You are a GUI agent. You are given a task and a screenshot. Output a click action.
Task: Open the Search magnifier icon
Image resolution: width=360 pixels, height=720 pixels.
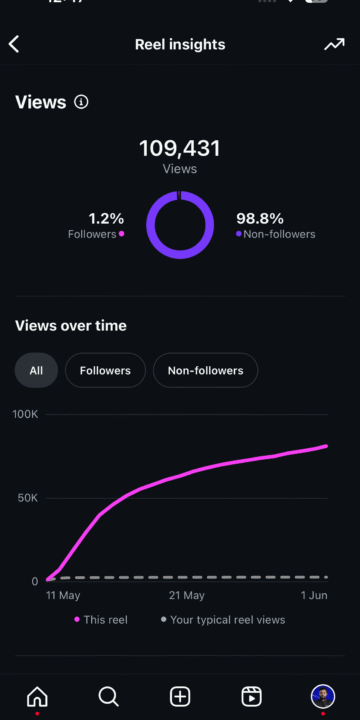click(x=109, y=697)
